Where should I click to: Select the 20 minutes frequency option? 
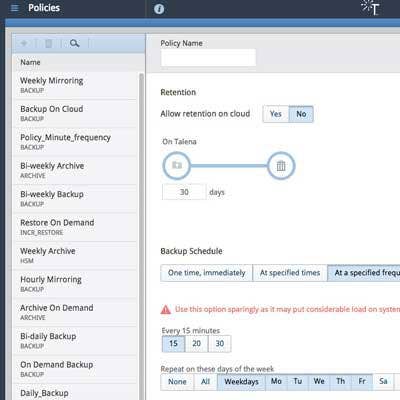click(x=196, y=344)
